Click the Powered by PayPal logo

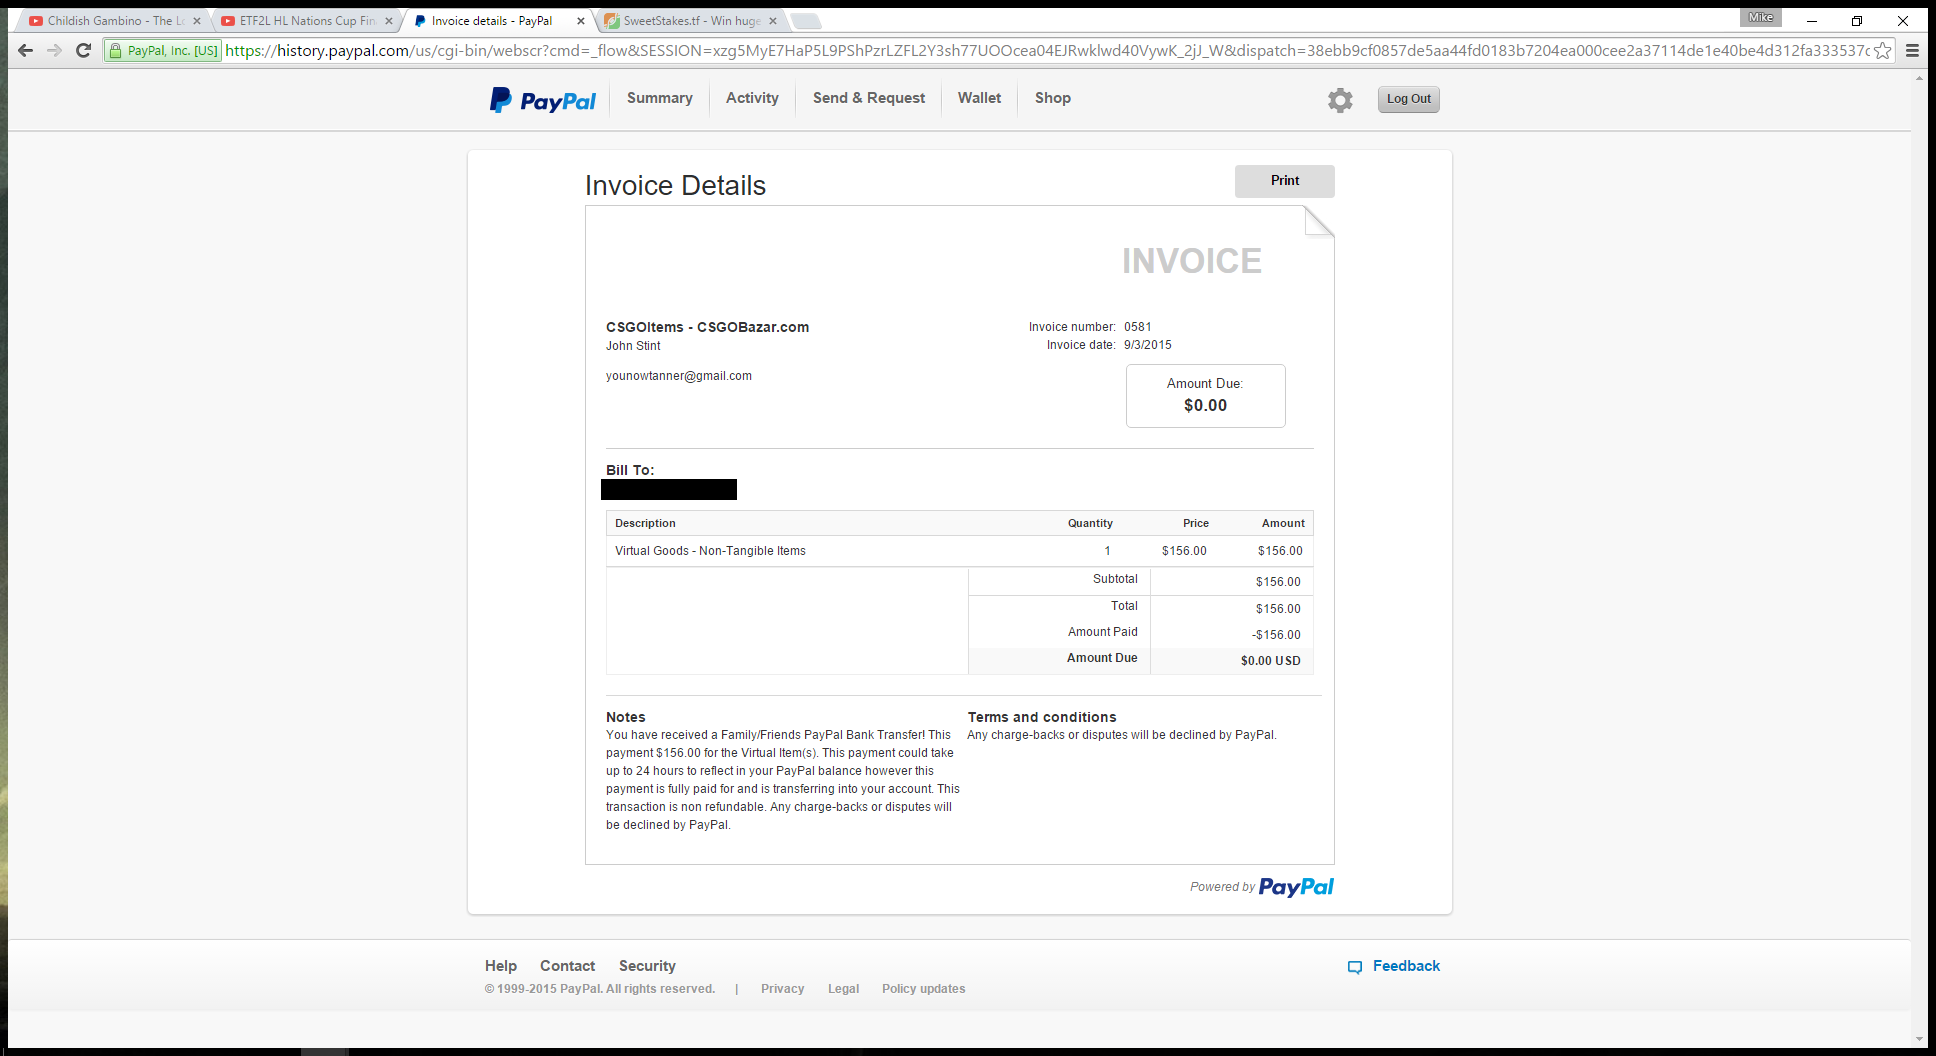[x=1296, y=887]
